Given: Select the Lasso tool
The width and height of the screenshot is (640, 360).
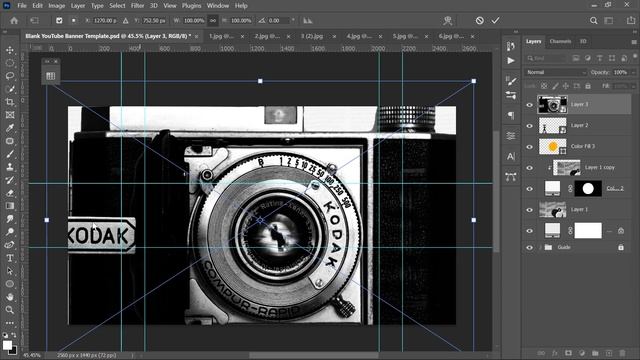Looking at the screenshot, I should click(10, 76).
